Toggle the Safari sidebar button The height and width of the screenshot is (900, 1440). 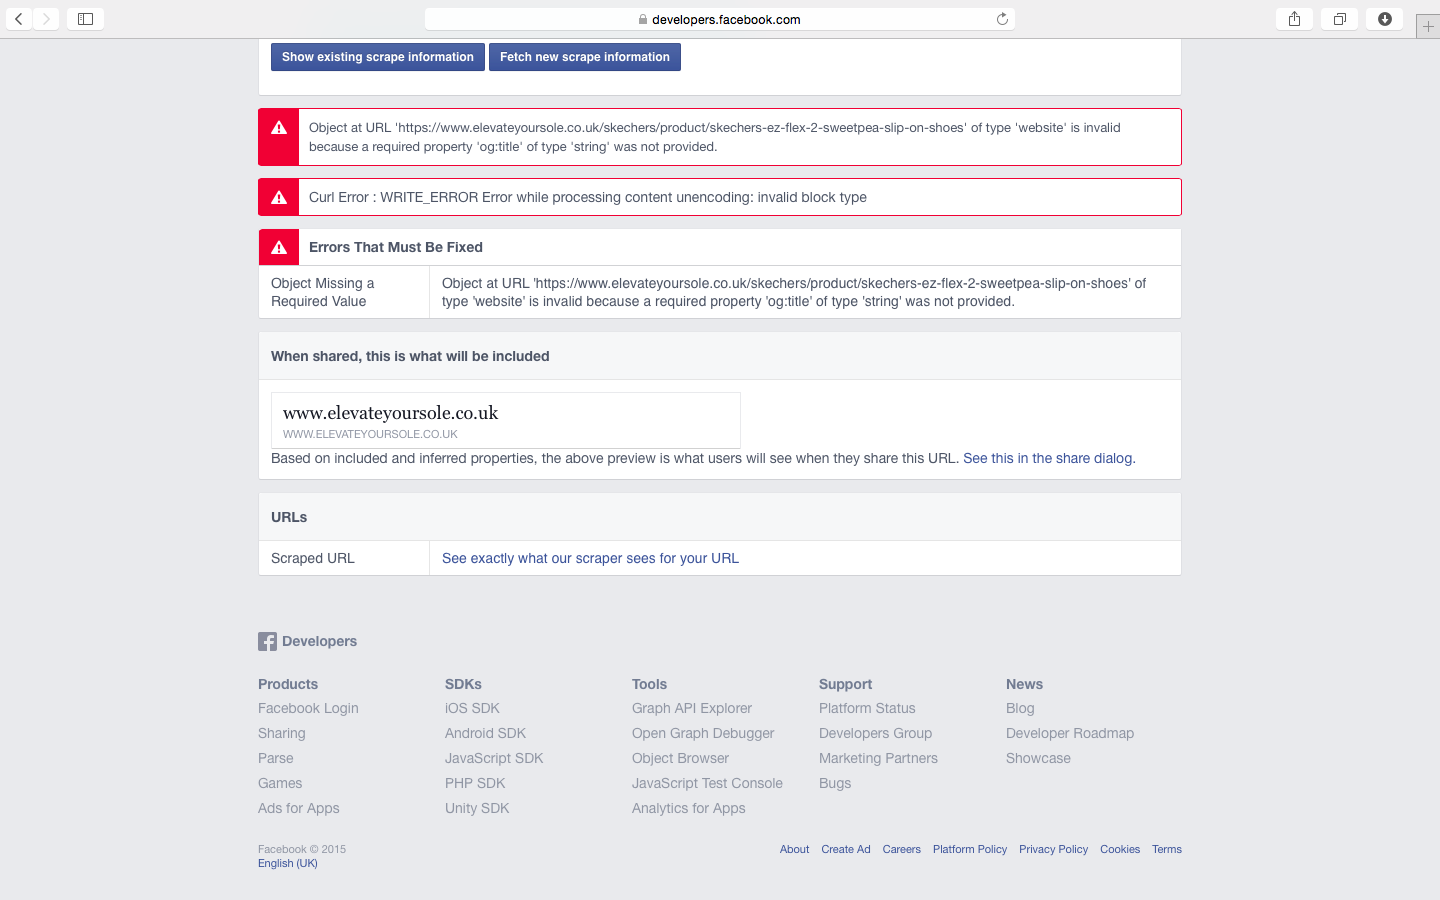[x=85, y=19]
